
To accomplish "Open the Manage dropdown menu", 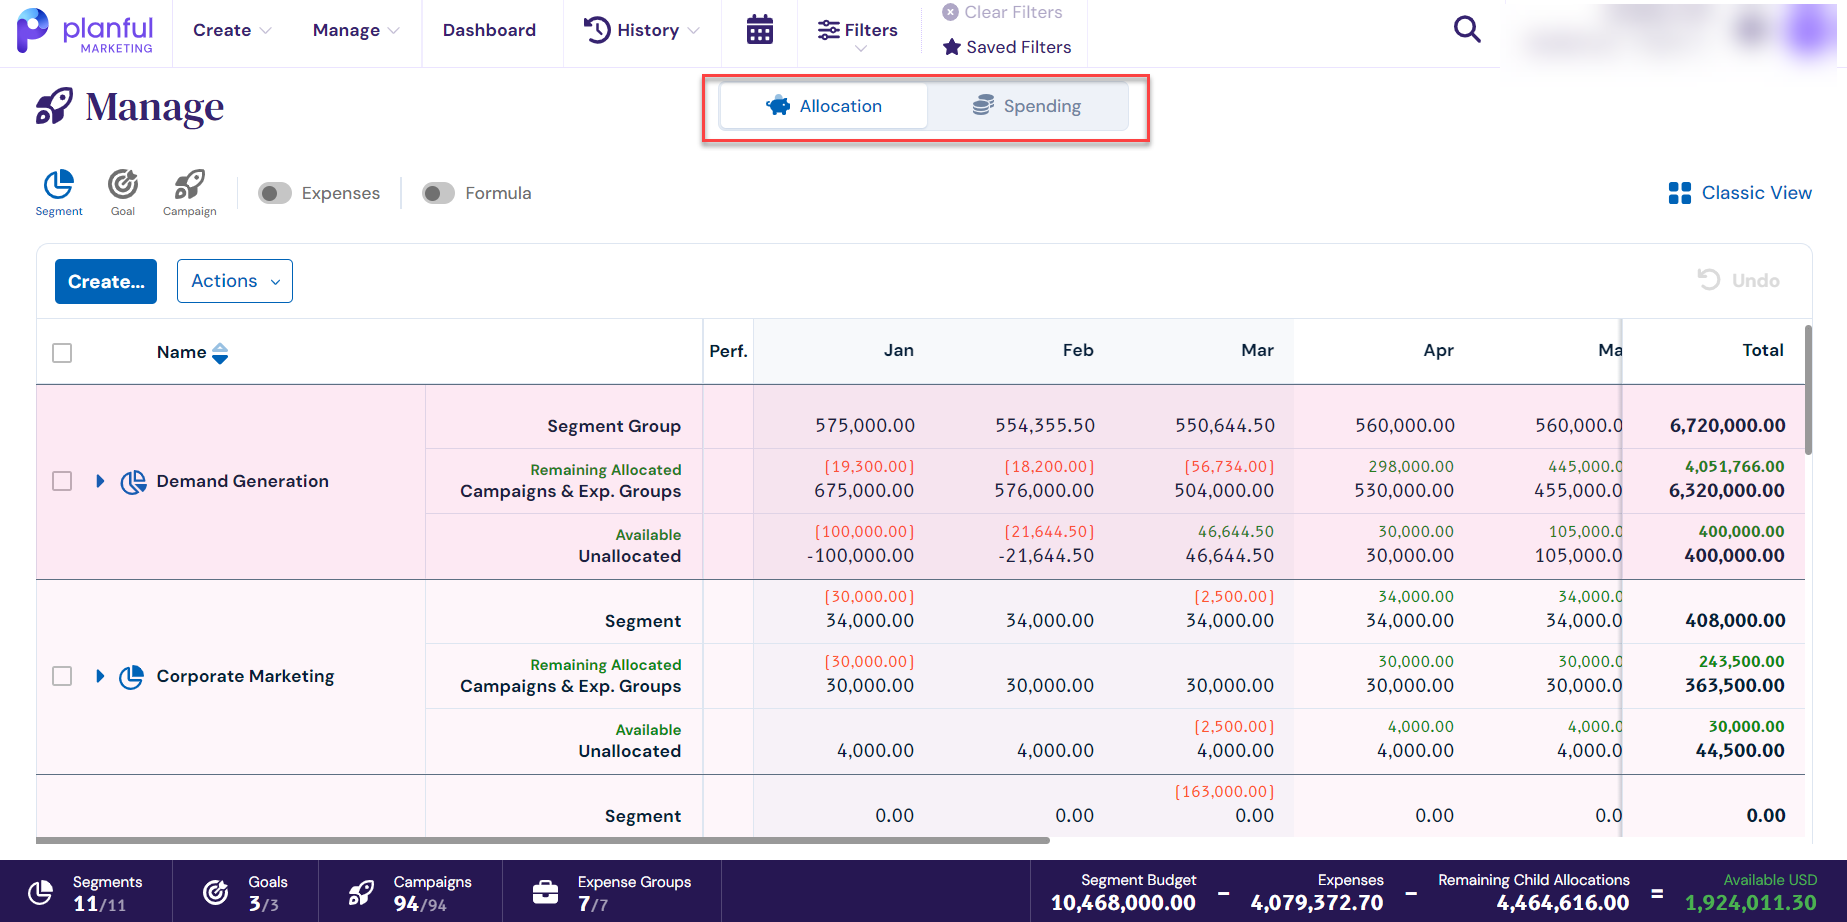I will point(356,30).
